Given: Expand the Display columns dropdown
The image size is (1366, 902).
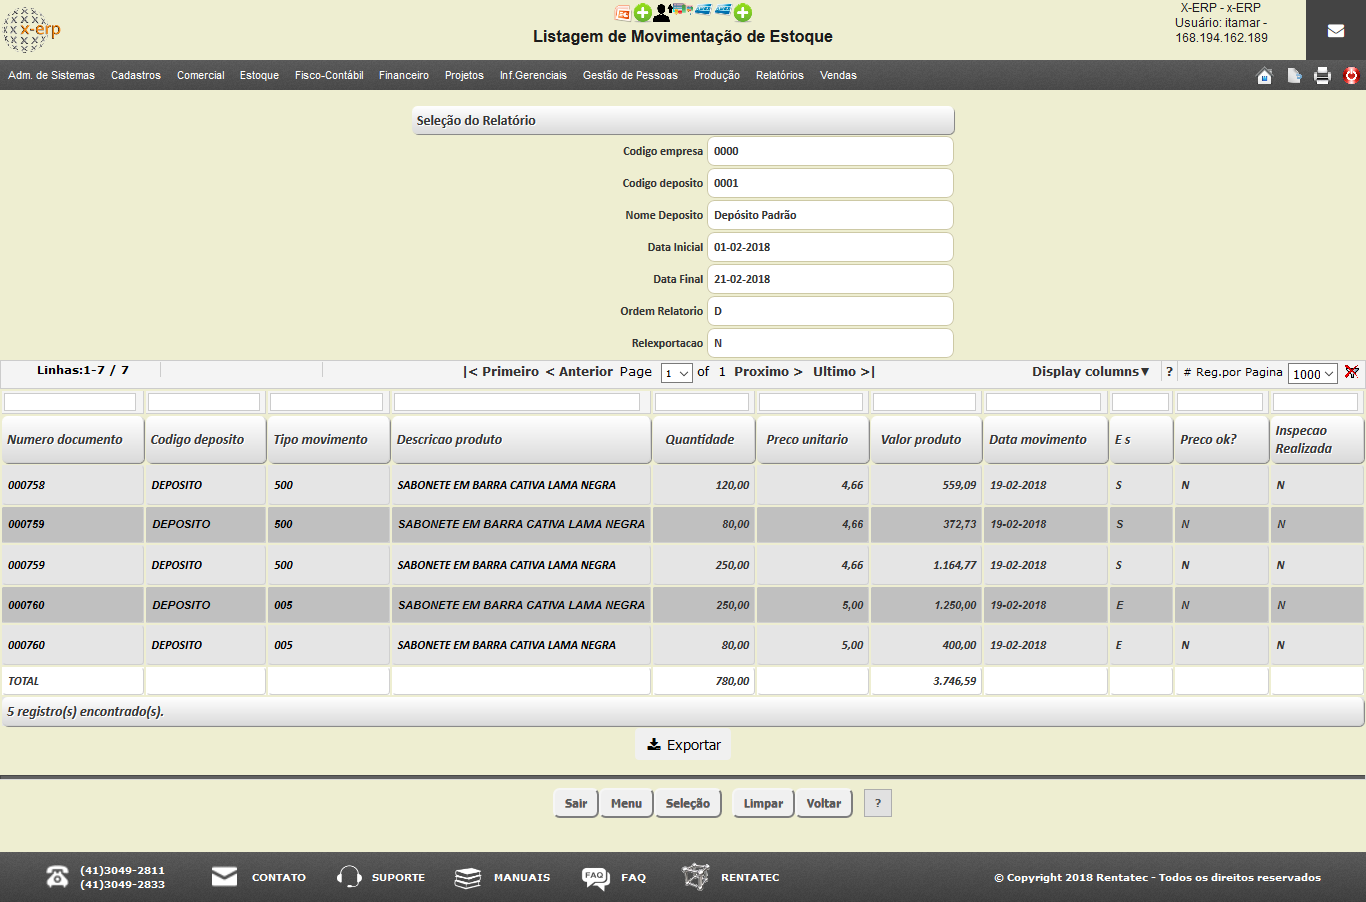Looking at the screenshot, I should tap(1091, 372).
